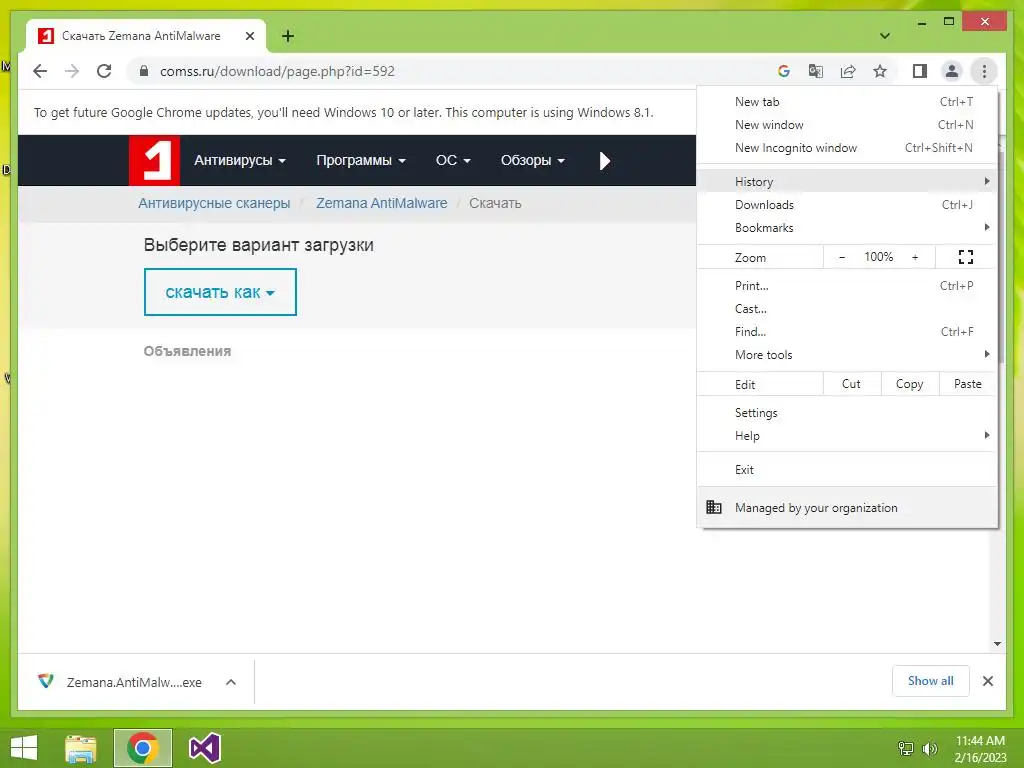Dismiss the downloads bar
1024x768 pixels.
pyautogui.click(x=987, y=681)
